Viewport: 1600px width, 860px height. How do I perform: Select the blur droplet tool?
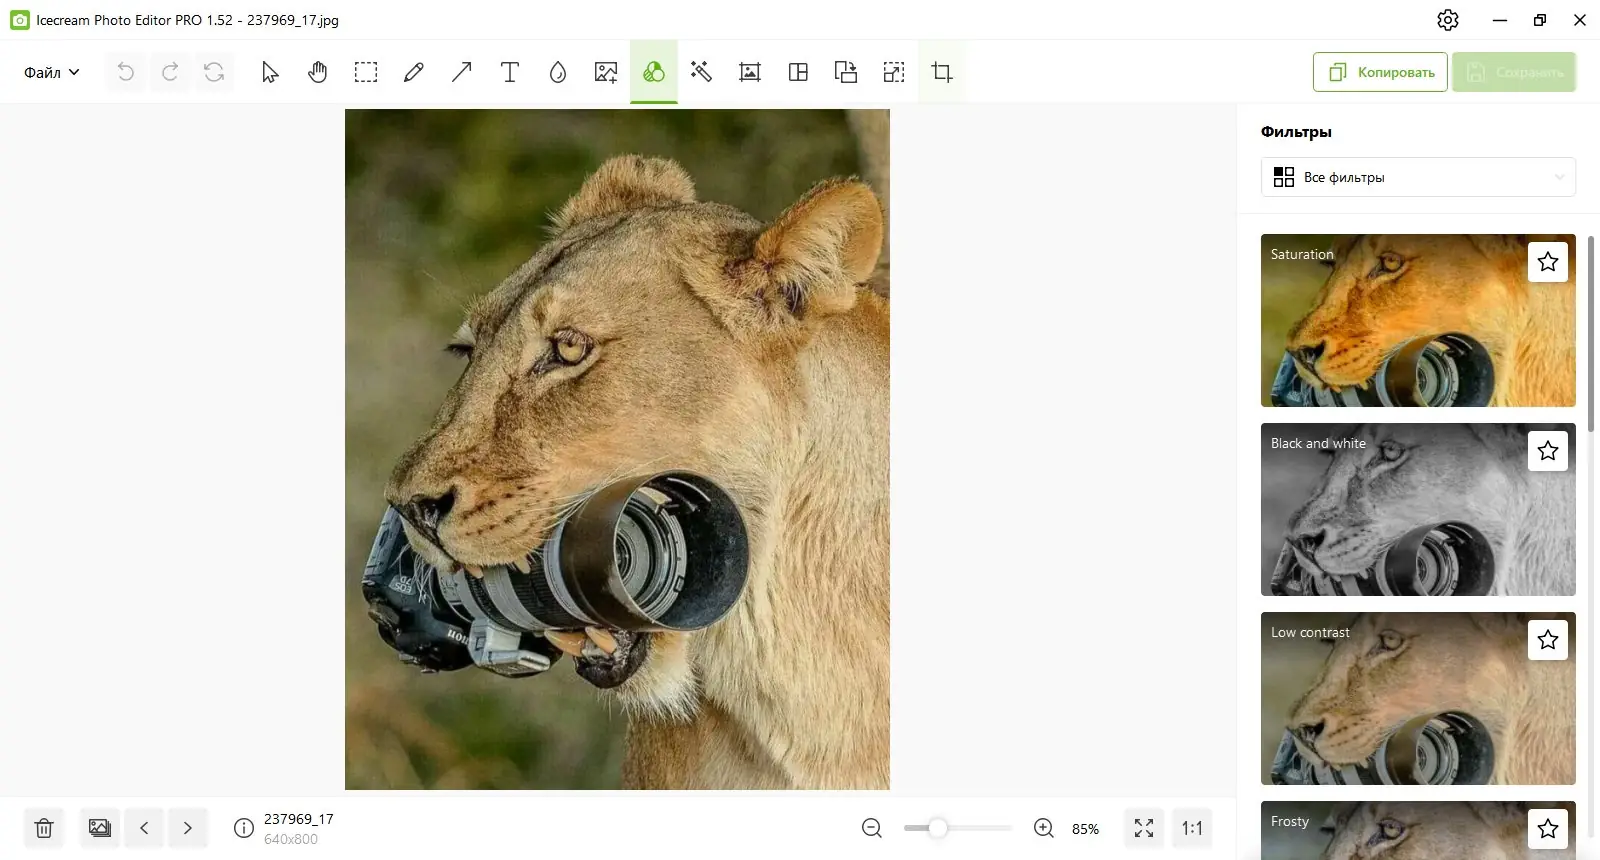coord(558,72)
